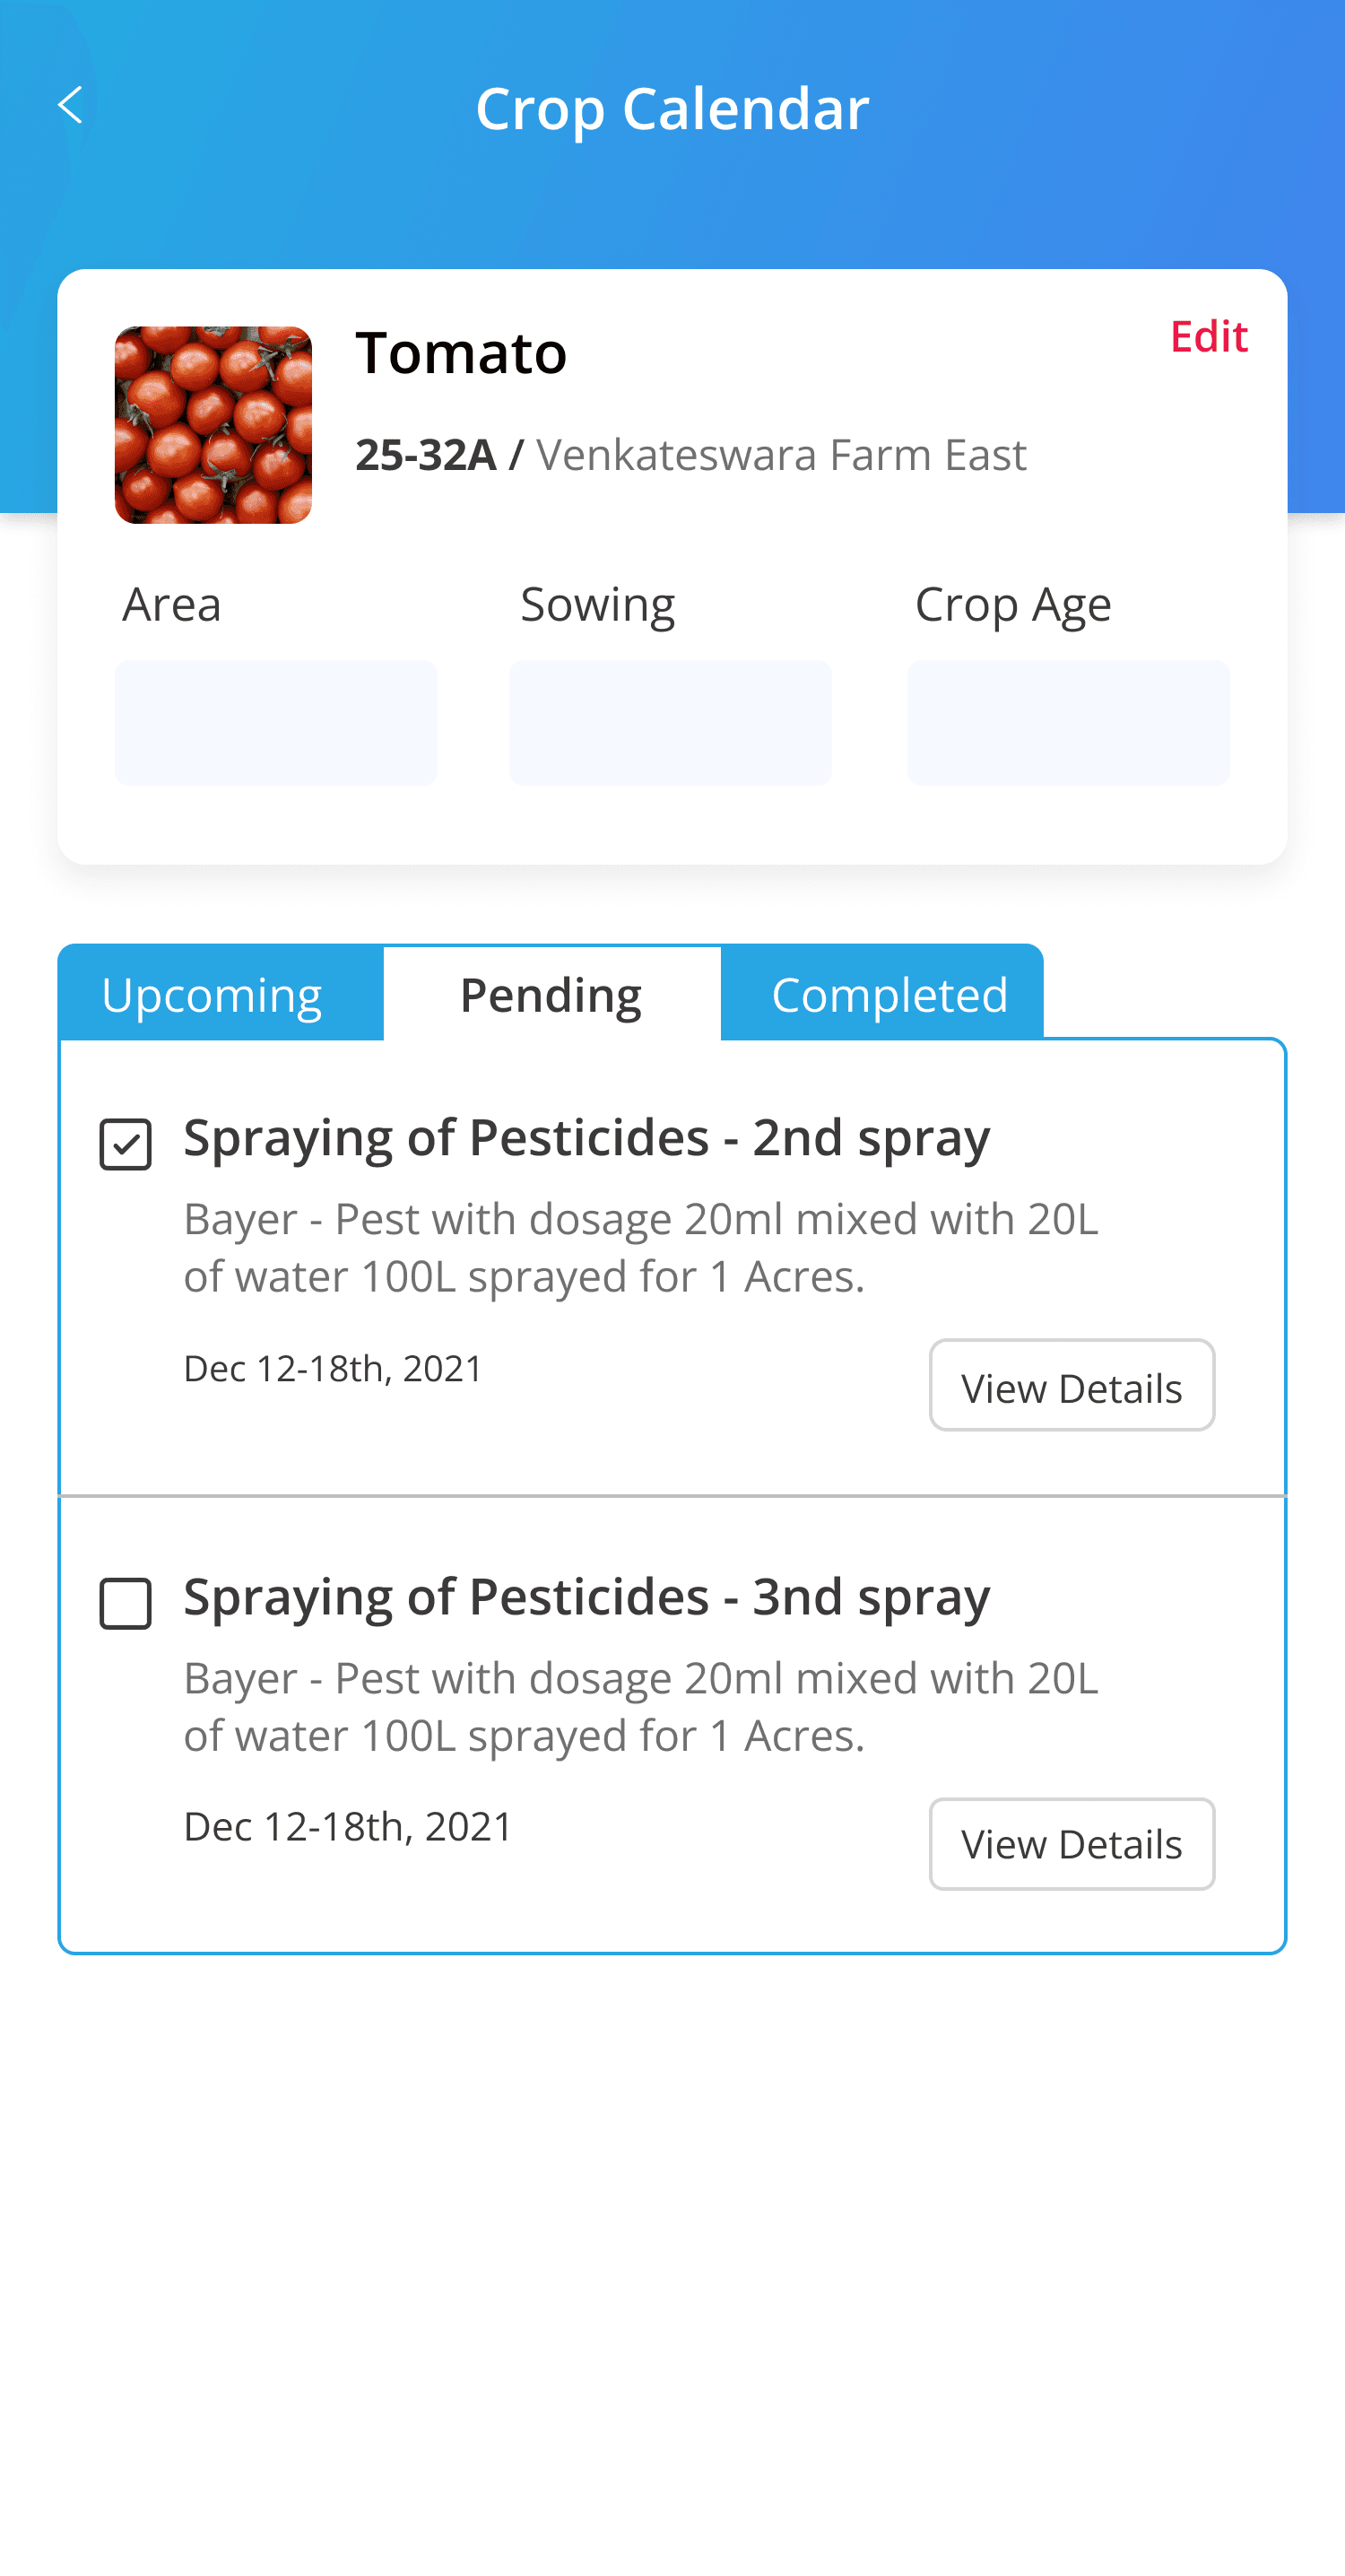Tap the Crop Calendar header title
This screenshot has height=2576, width=1345.
click(x=672, y=108)
